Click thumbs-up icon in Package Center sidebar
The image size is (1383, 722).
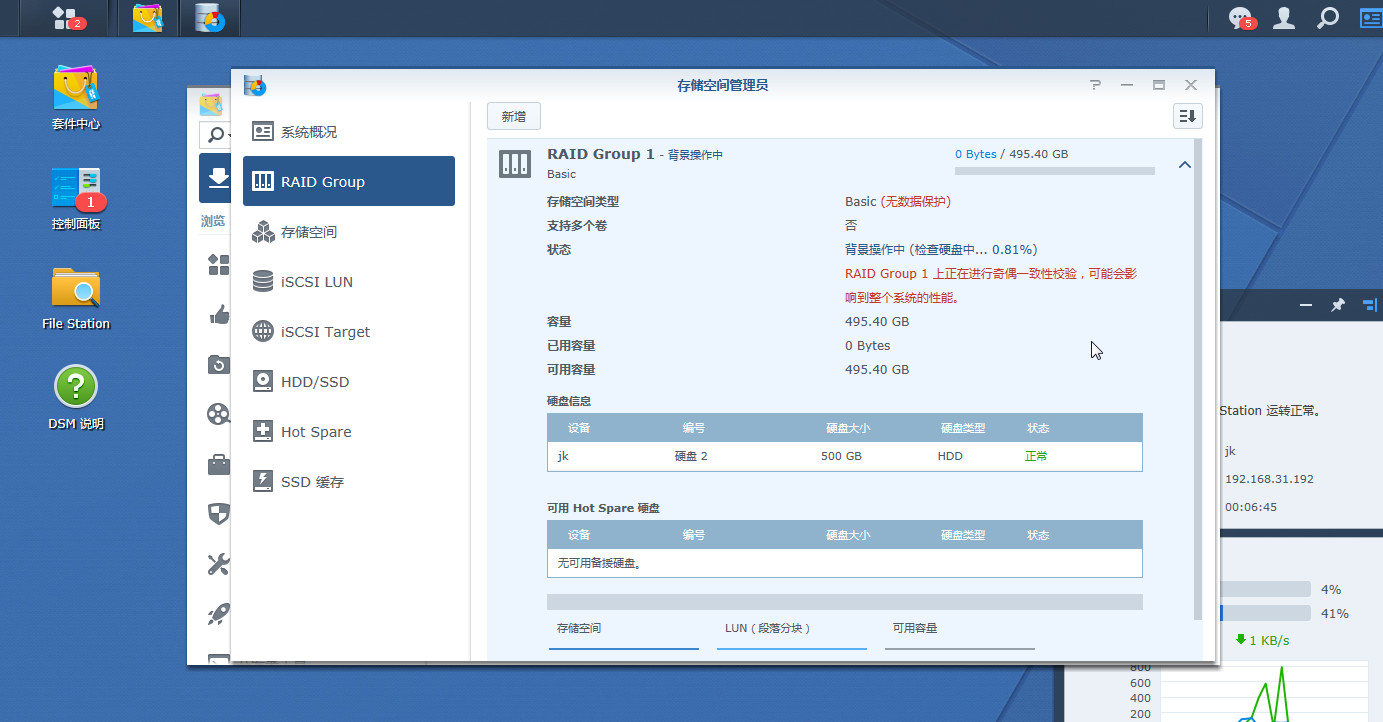[219, 314]
